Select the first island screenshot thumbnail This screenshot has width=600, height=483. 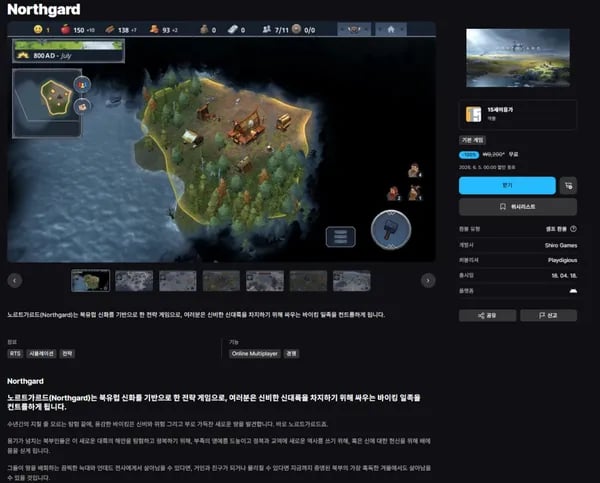(x=91, y=281)
